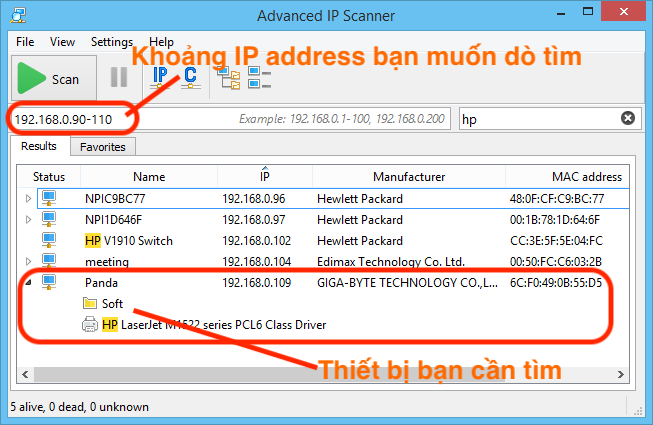653x425 pixels.
Task: Collapse the Panda row
Action: tap(28, 283)
